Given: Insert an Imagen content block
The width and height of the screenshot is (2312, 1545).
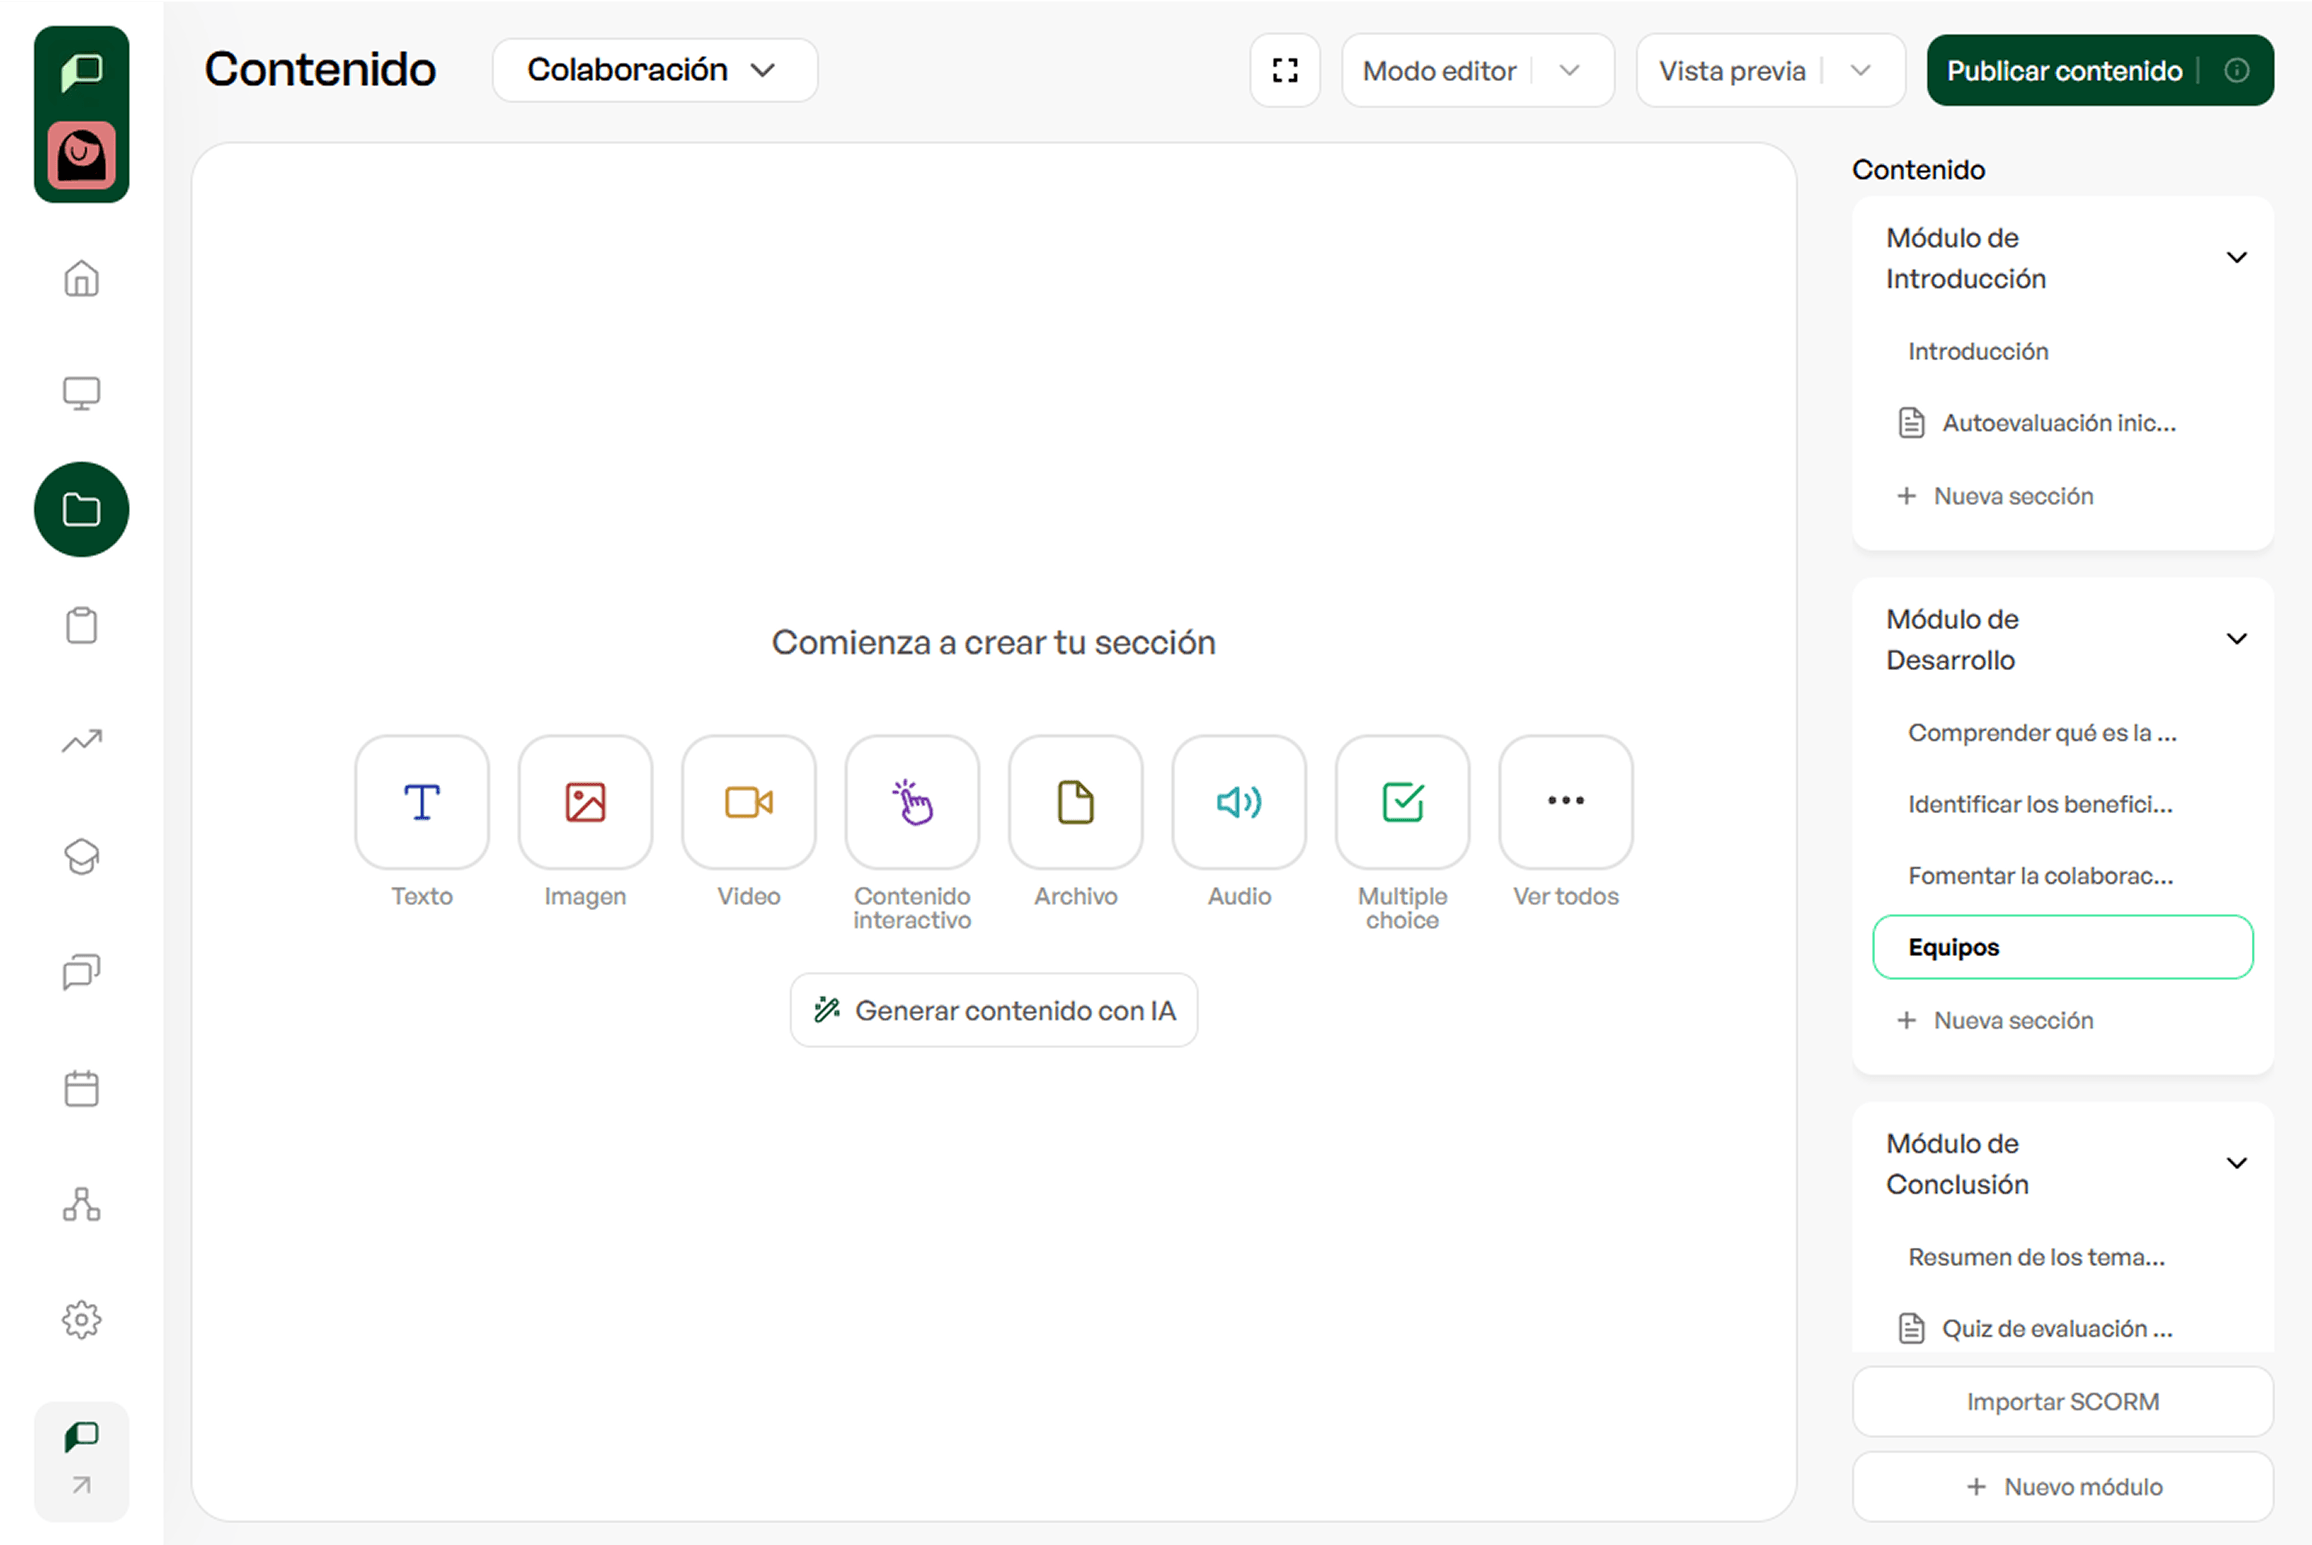Looking at the screenshot, I should click(585, 802).
